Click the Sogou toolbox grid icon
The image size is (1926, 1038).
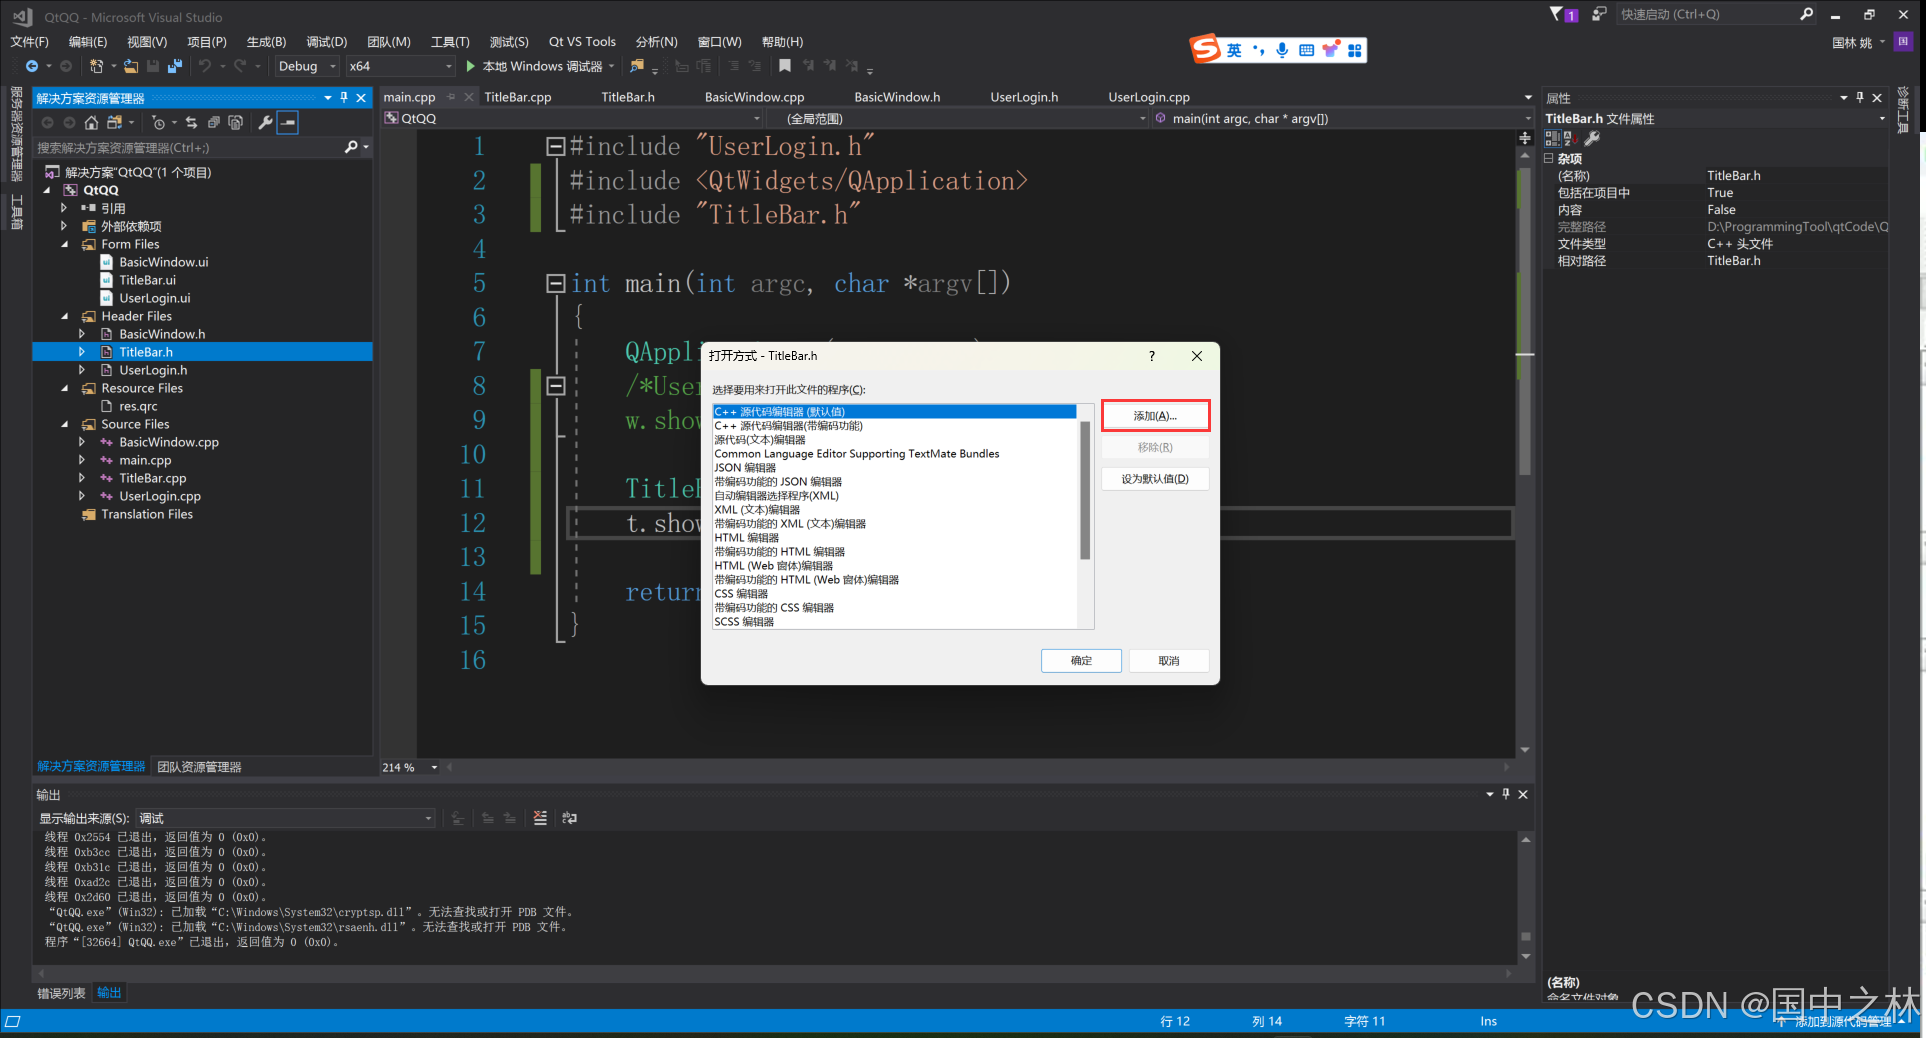(x=1354, y=50)
